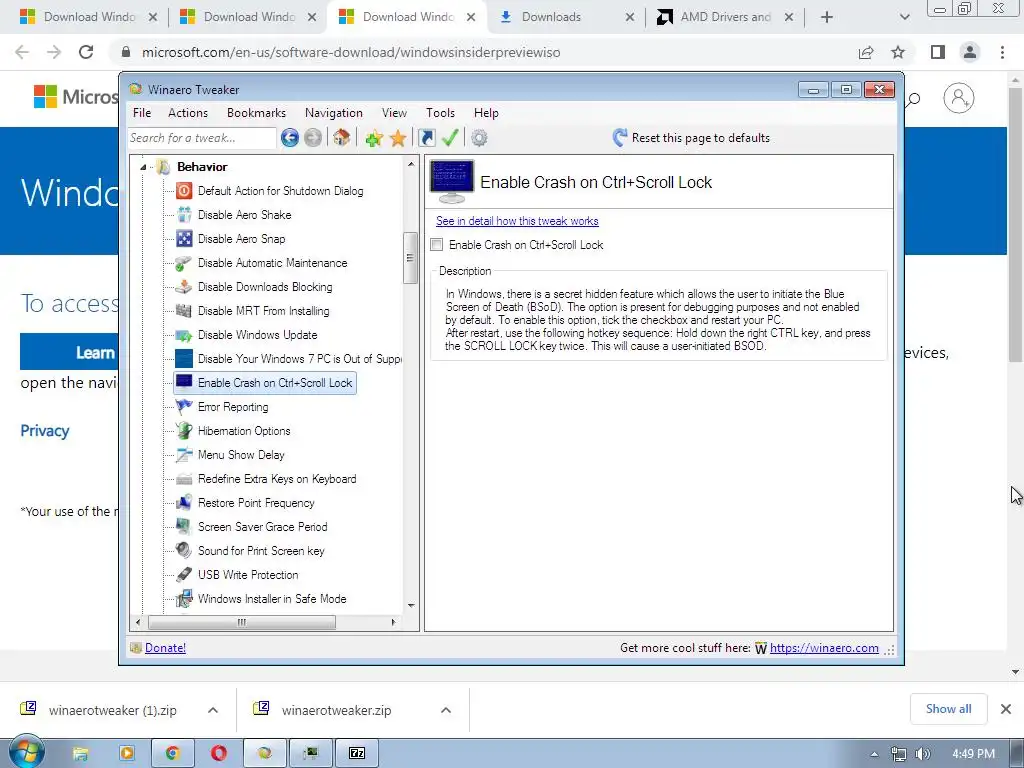This screenshot has height=768, width=1024.
Task: Reload the page in Chrome
Action: tap(86, 52)
